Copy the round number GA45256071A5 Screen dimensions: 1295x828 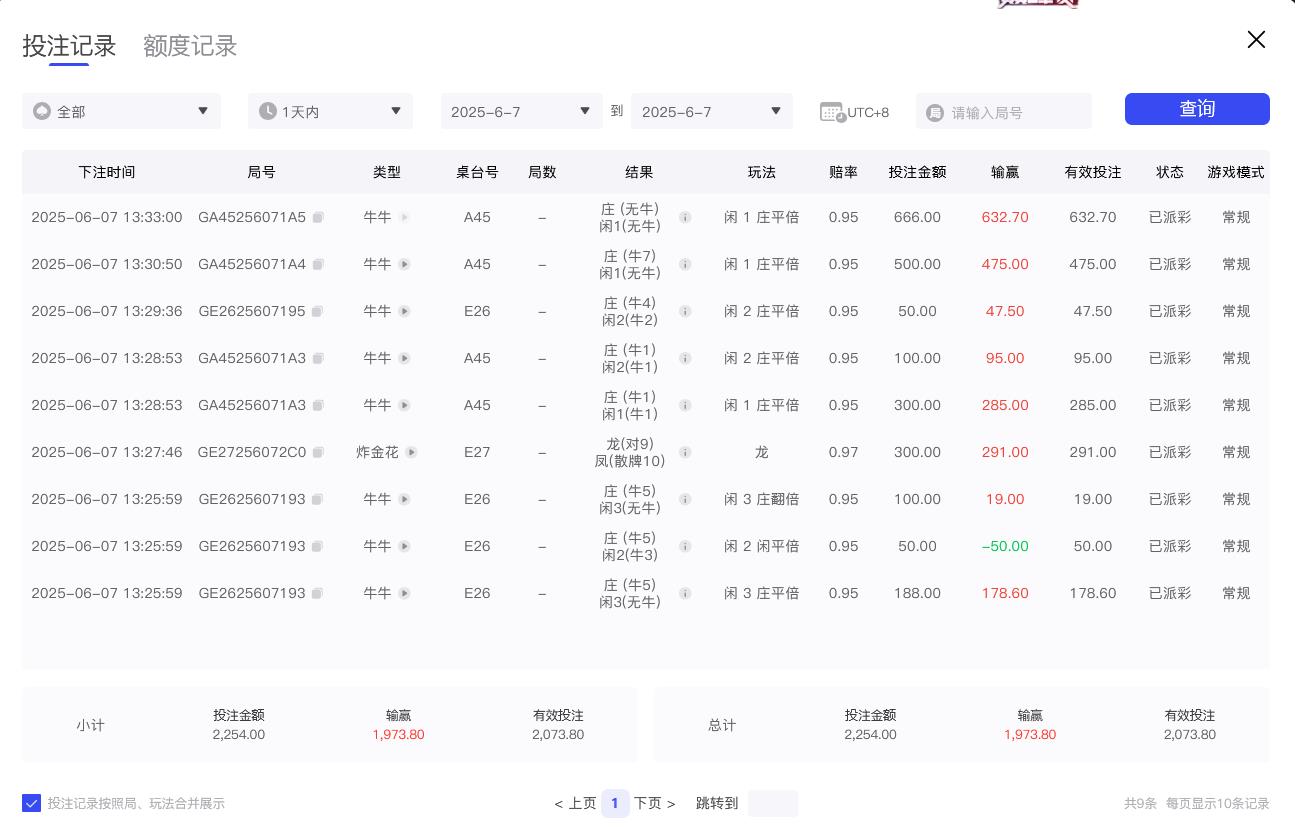click(318, 217)
